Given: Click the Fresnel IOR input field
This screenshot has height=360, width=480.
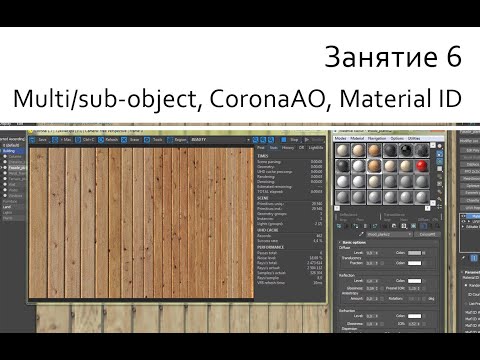Looking at the screenshot, I should pos(413,288).
